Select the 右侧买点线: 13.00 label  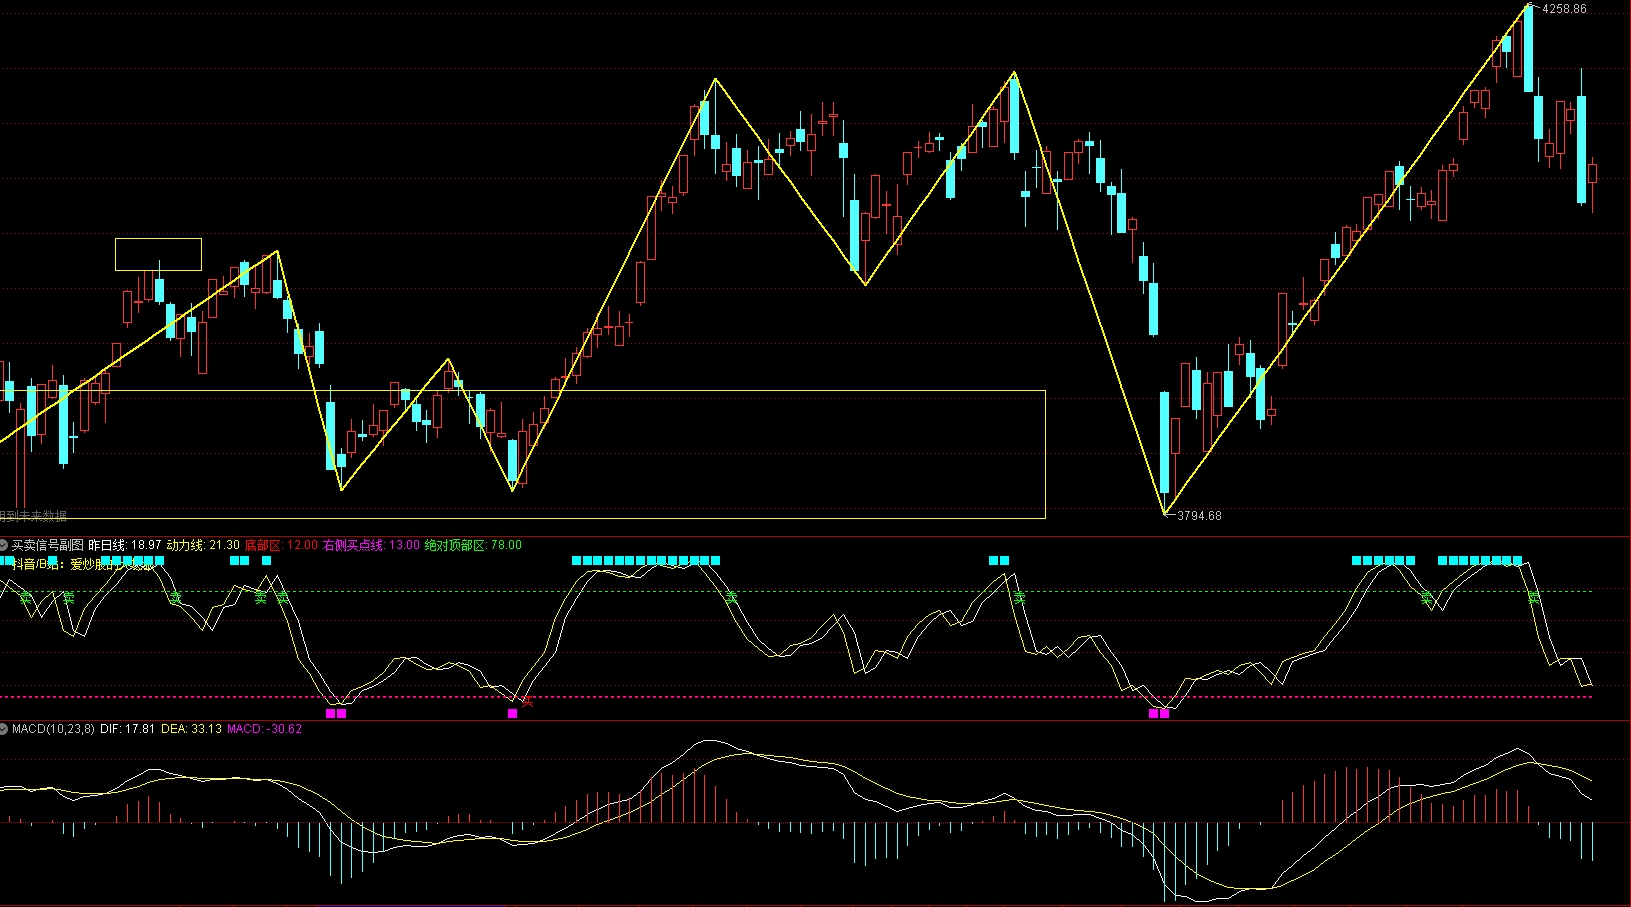[371, 545]
